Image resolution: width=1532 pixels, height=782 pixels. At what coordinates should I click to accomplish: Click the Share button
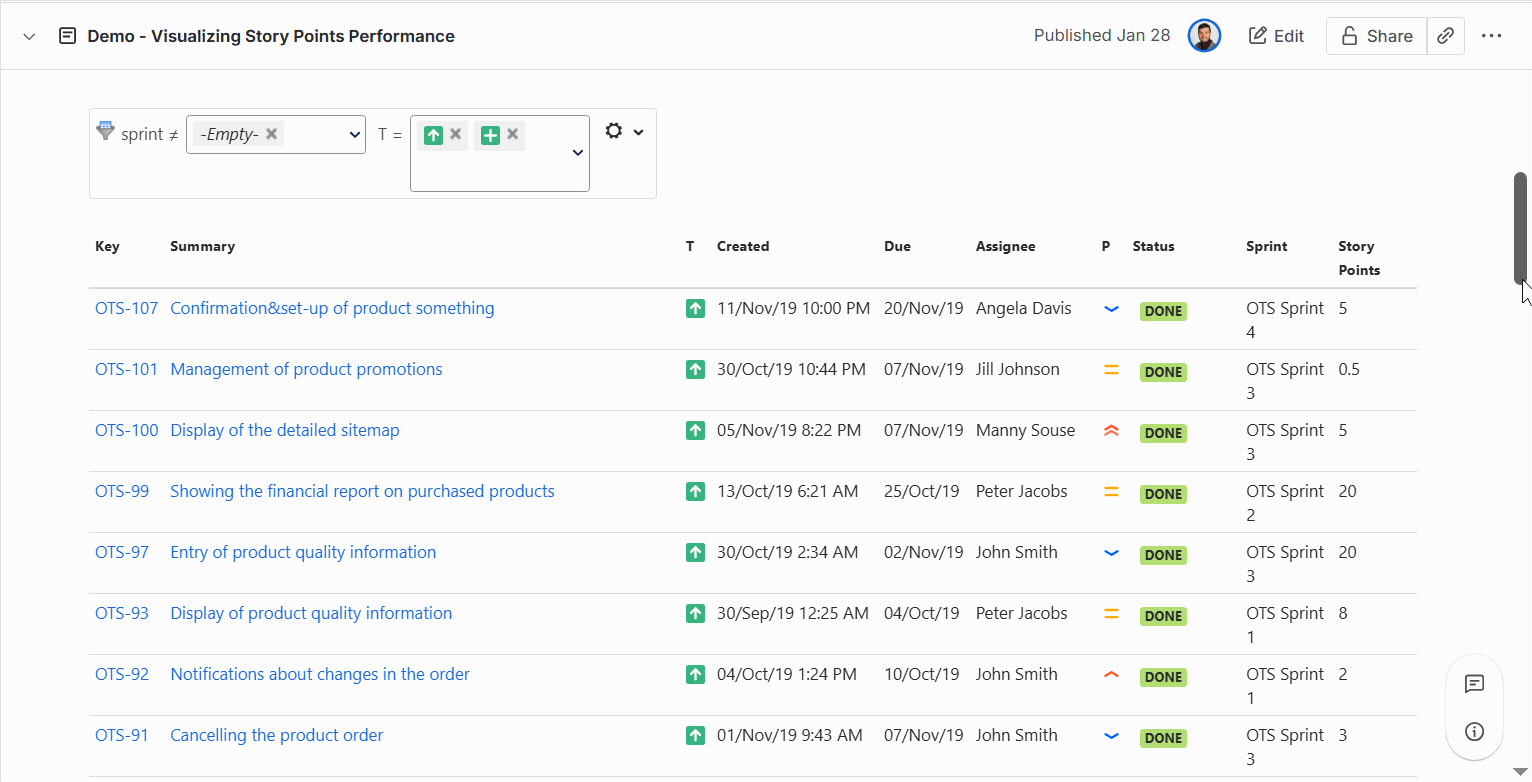(1376, 35)
